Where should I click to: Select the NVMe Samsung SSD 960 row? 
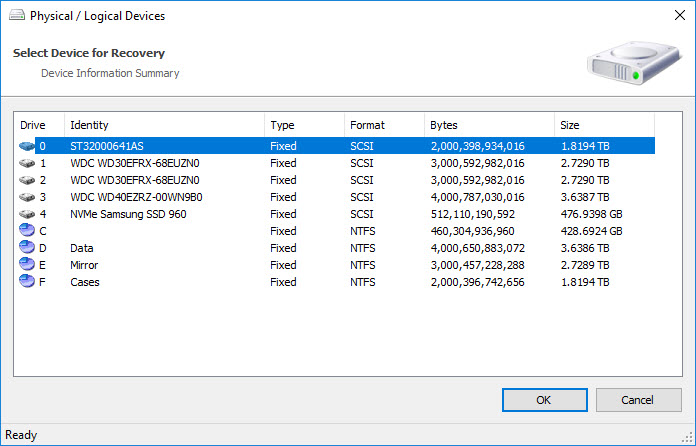(x=128, y=214)
